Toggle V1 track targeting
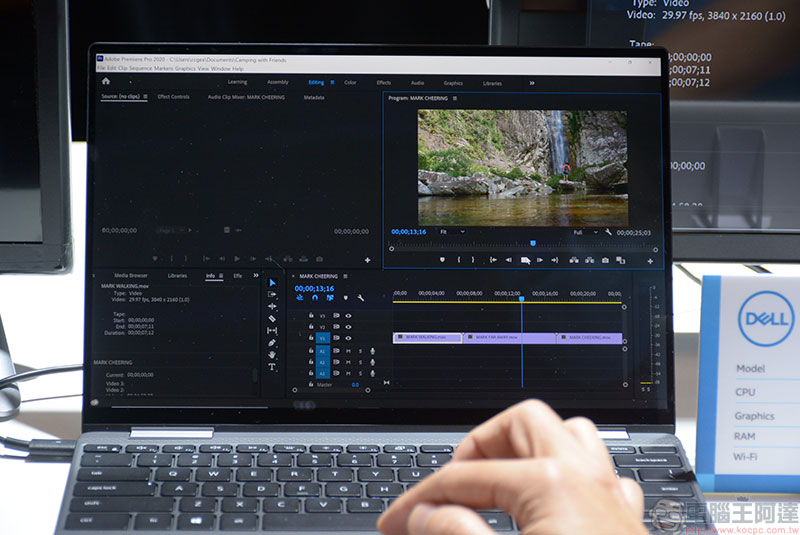The height and width of the screenshot is (535, 800). (x=322, y=338)
